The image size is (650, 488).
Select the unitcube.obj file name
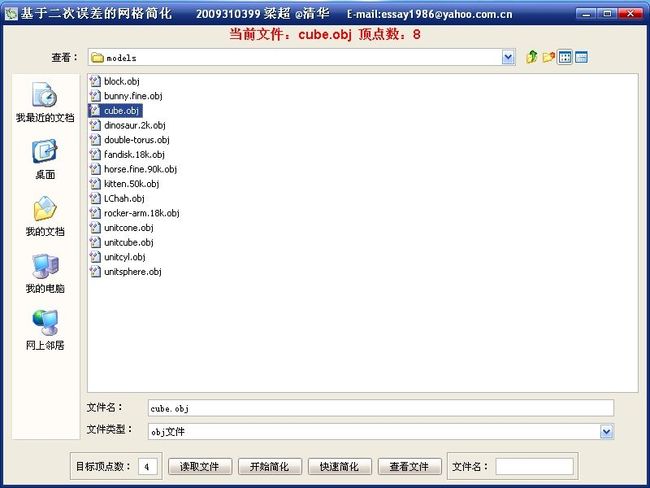(x=129, y=242)
